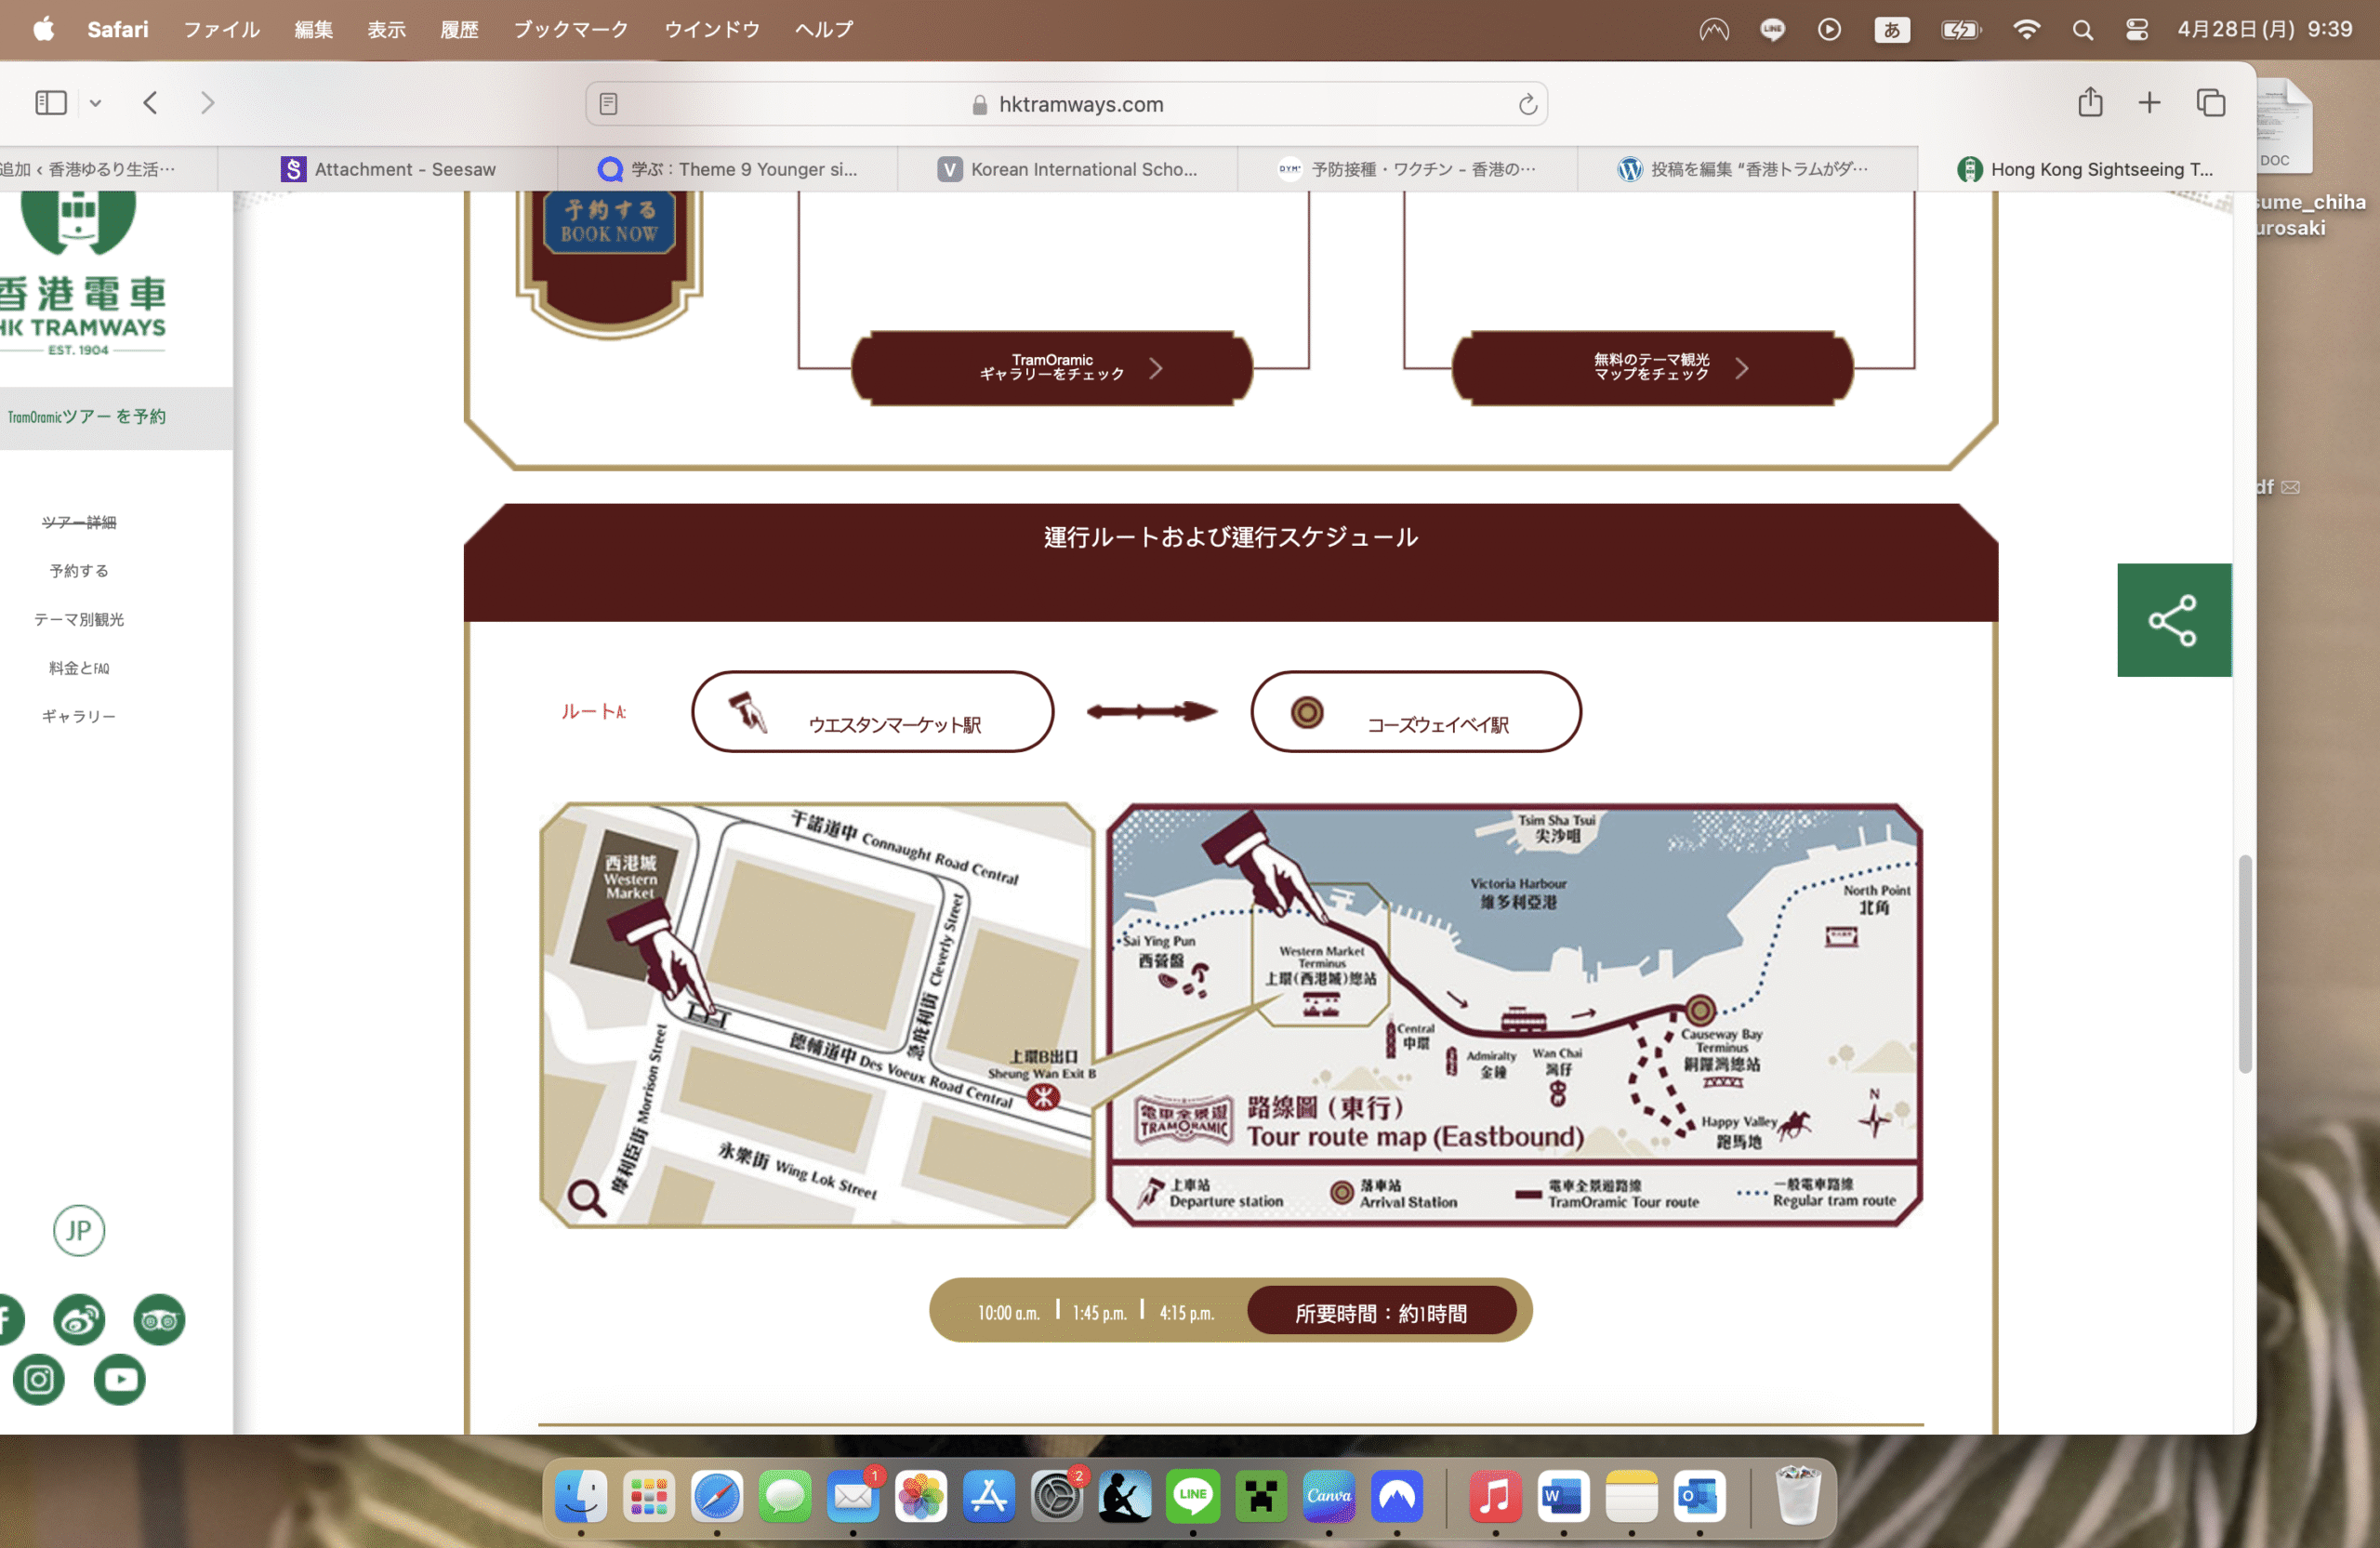Open Photos from the Dock

coord(921,1497)
